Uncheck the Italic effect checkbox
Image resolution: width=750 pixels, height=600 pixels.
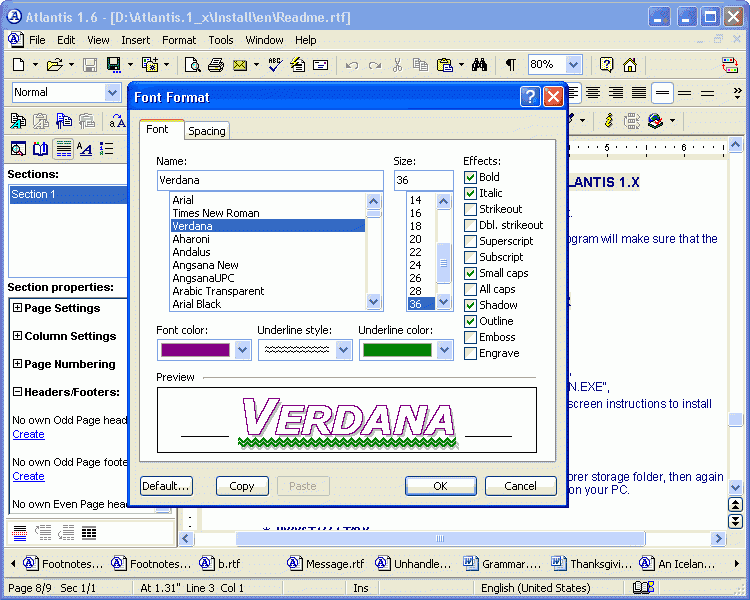pyautogui.click(x=470, y=193)
